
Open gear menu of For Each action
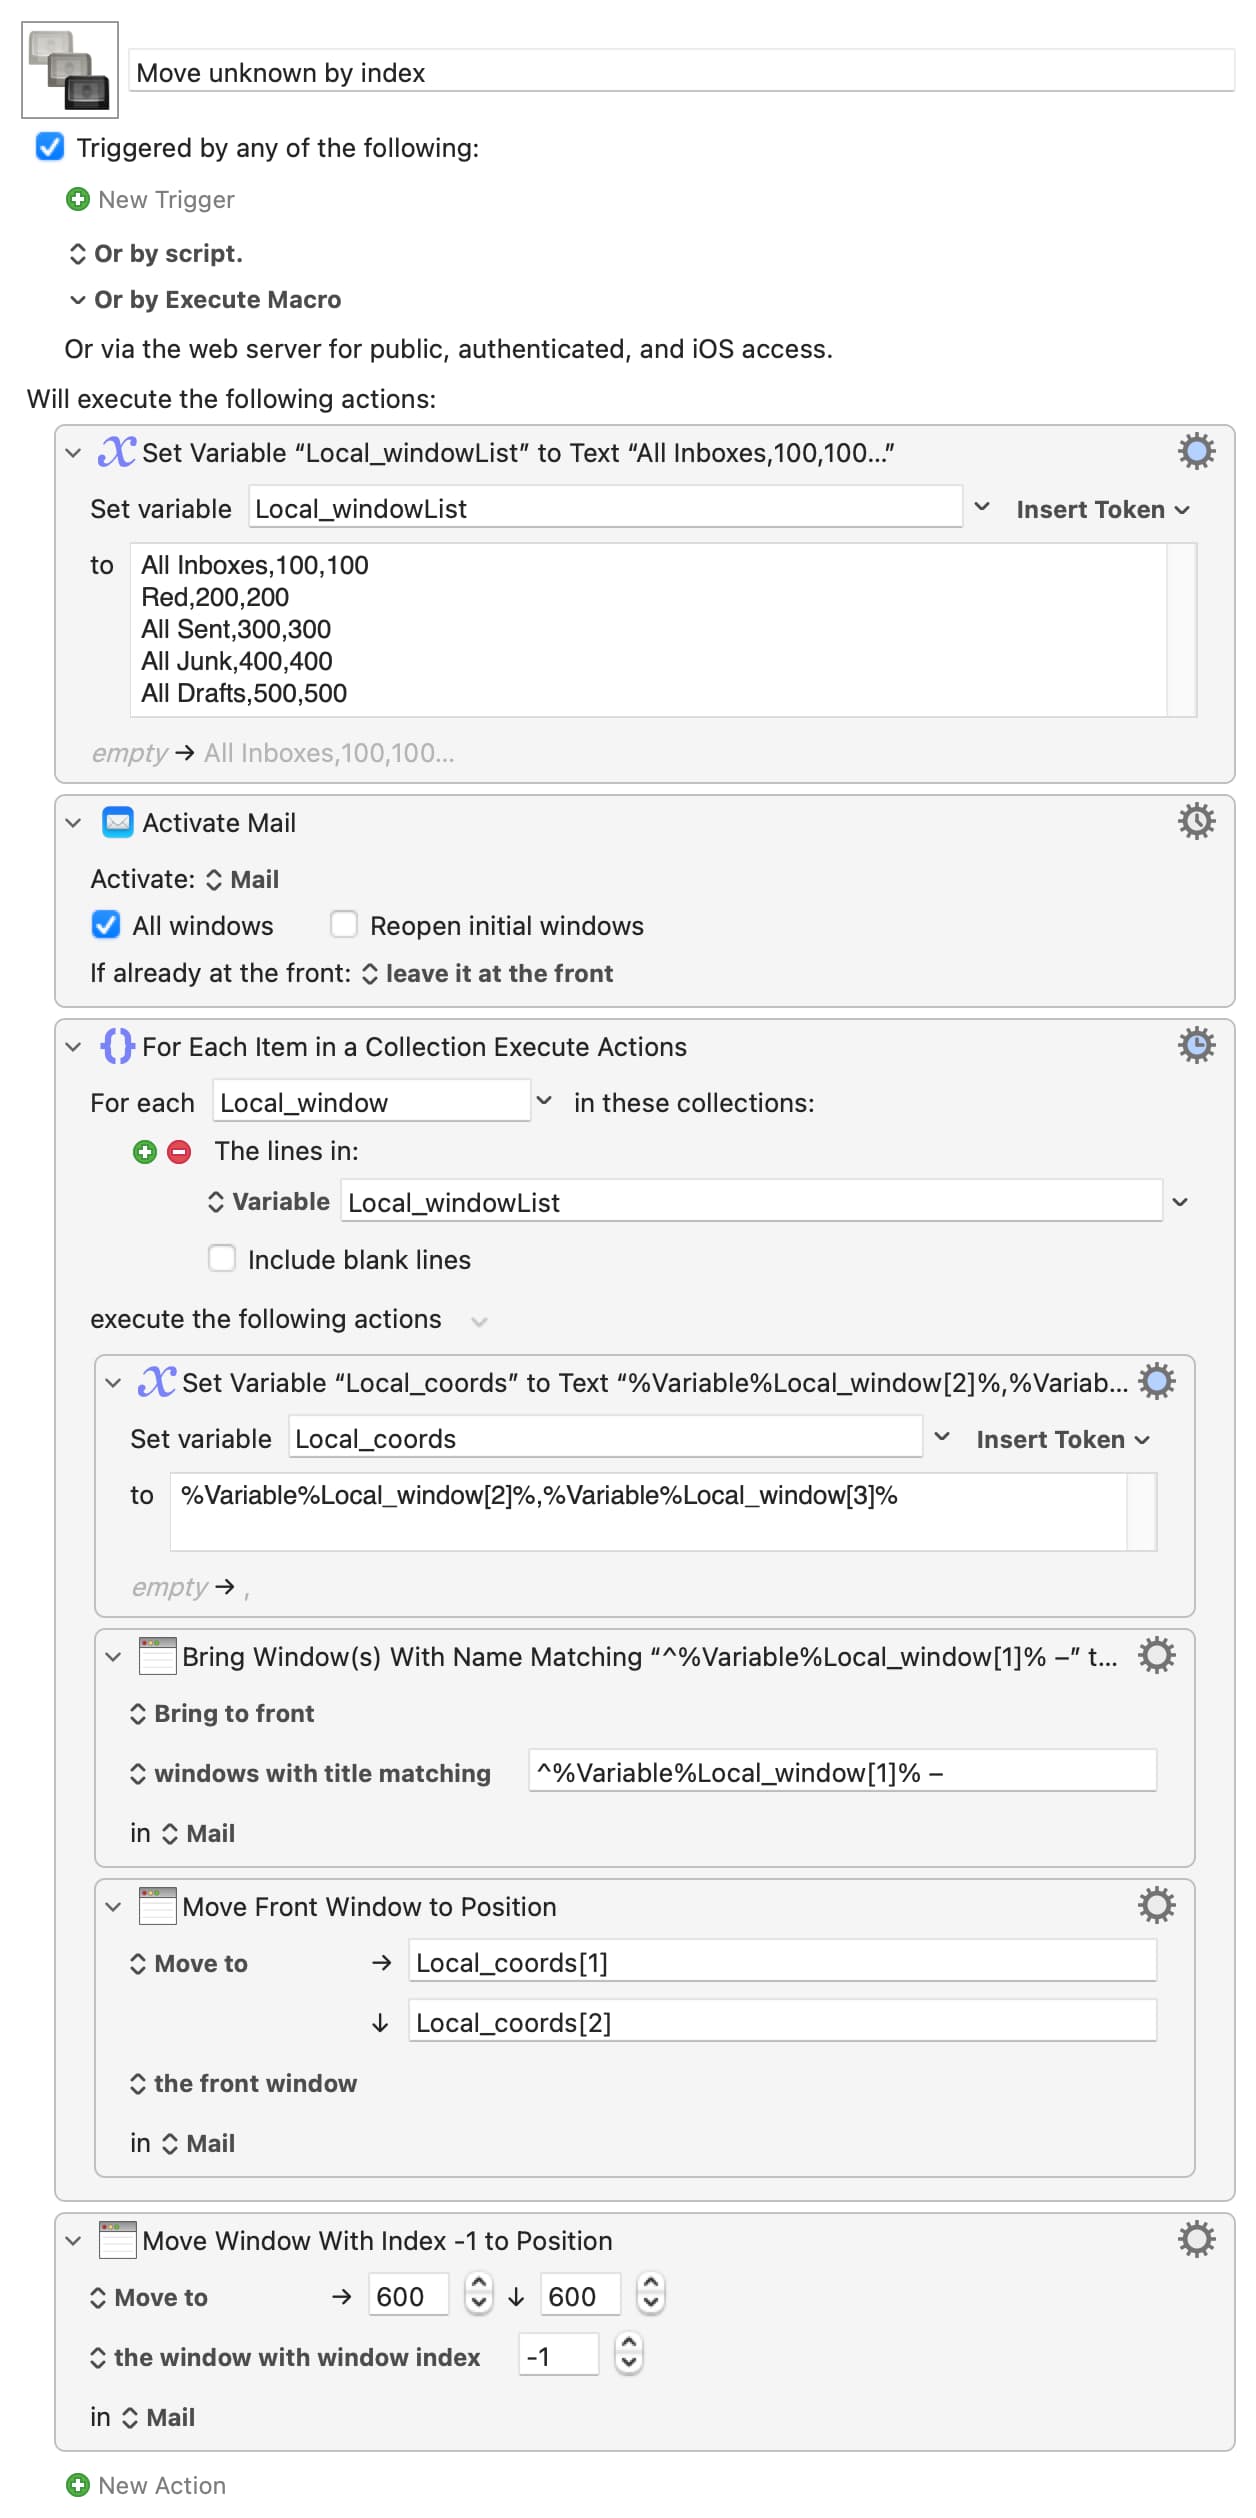click(x=1196, y=1046)
